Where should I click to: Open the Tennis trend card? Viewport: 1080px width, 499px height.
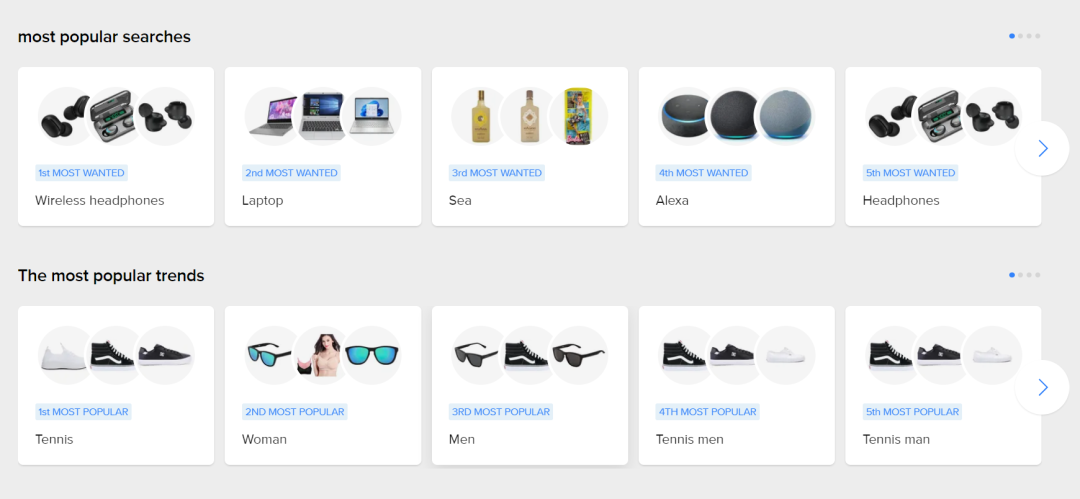(116, 385)
